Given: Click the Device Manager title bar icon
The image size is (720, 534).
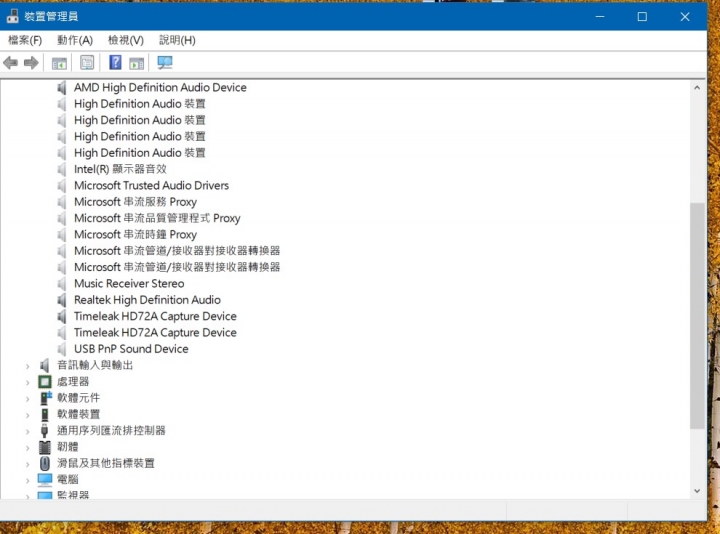Looking at the screenshot, I should (12, 16).
